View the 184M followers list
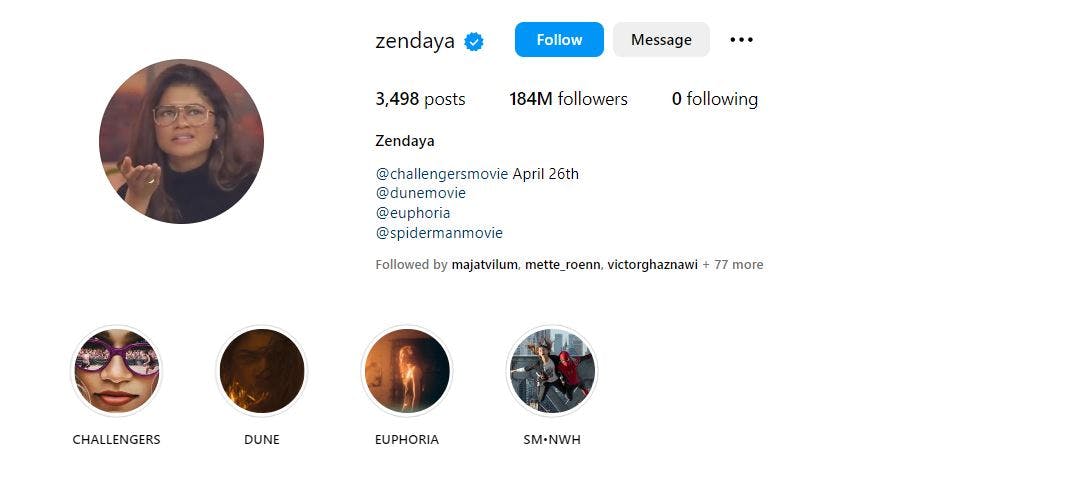This screenshot has width=1067, height=494. [568, 99]
